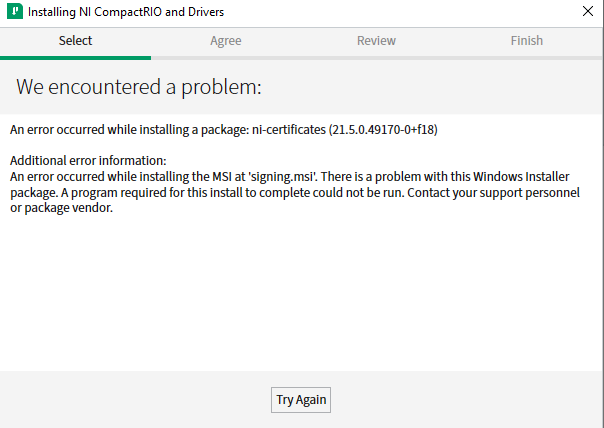Click the Try Again button
Screen dimensions: 604x428
tap(300, 400)
